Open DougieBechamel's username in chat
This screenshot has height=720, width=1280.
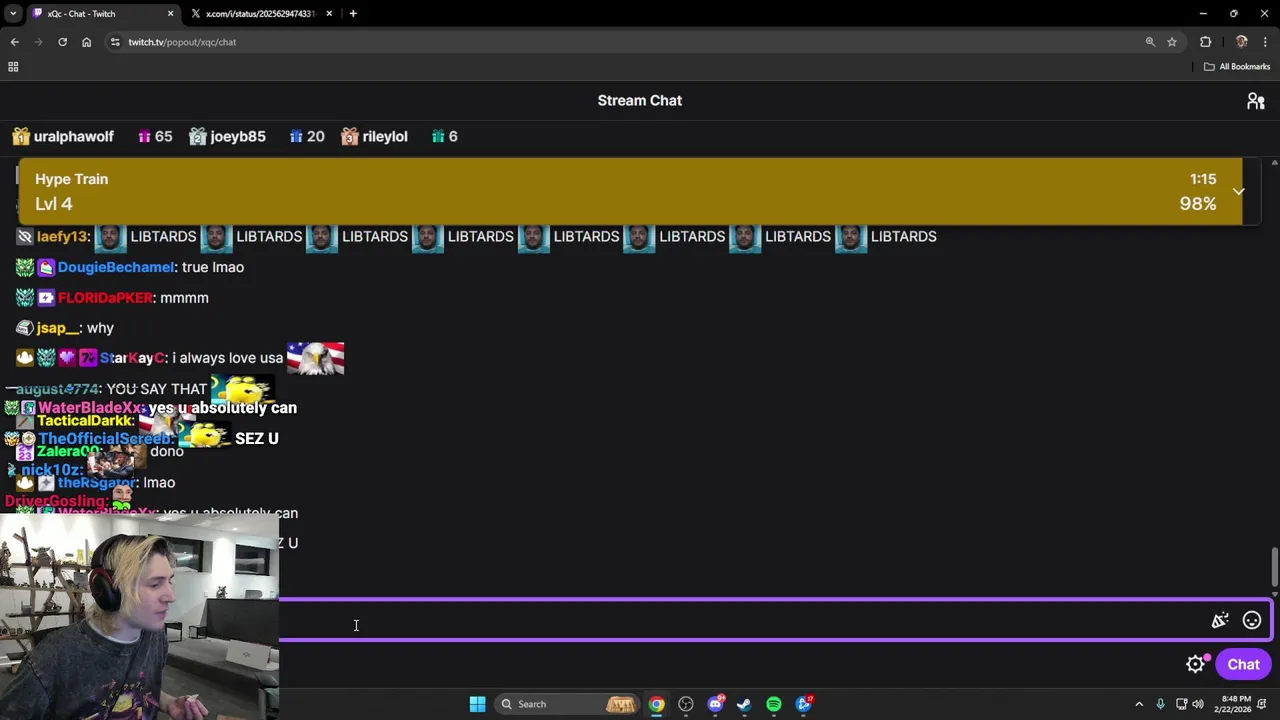click(x=116, y=267)
